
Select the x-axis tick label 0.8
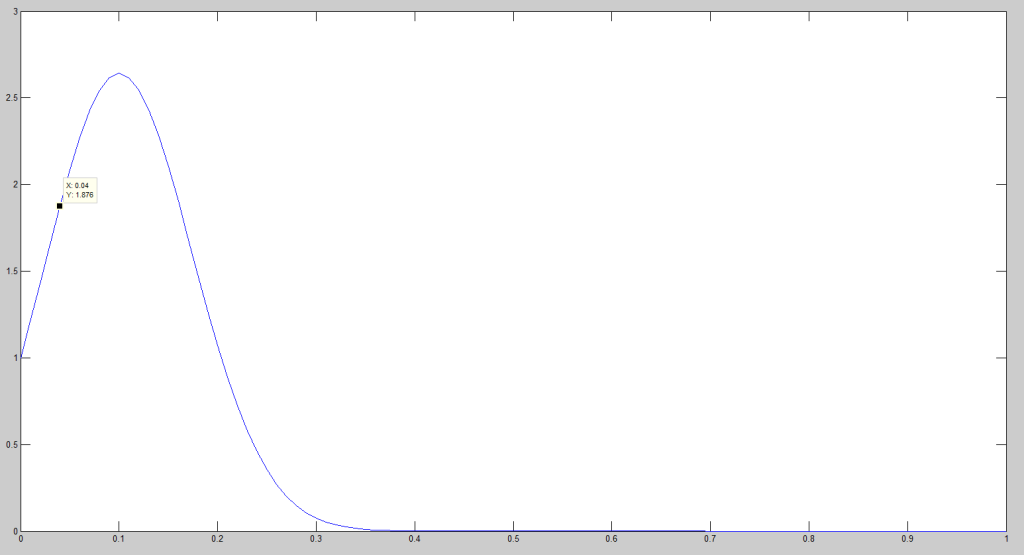point(808,539)
